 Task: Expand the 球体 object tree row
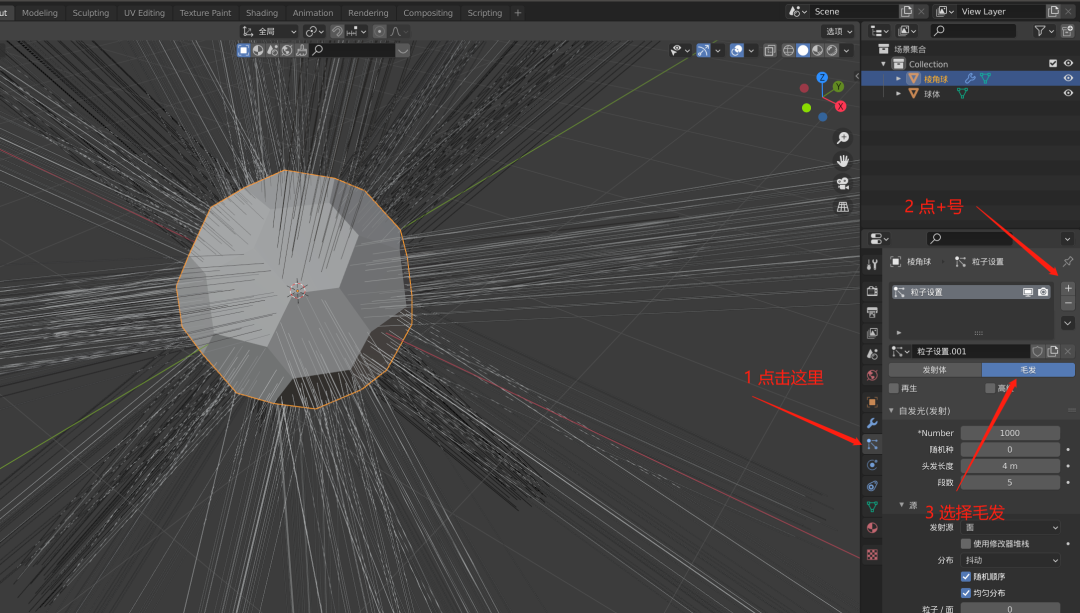tap(898, 94)
